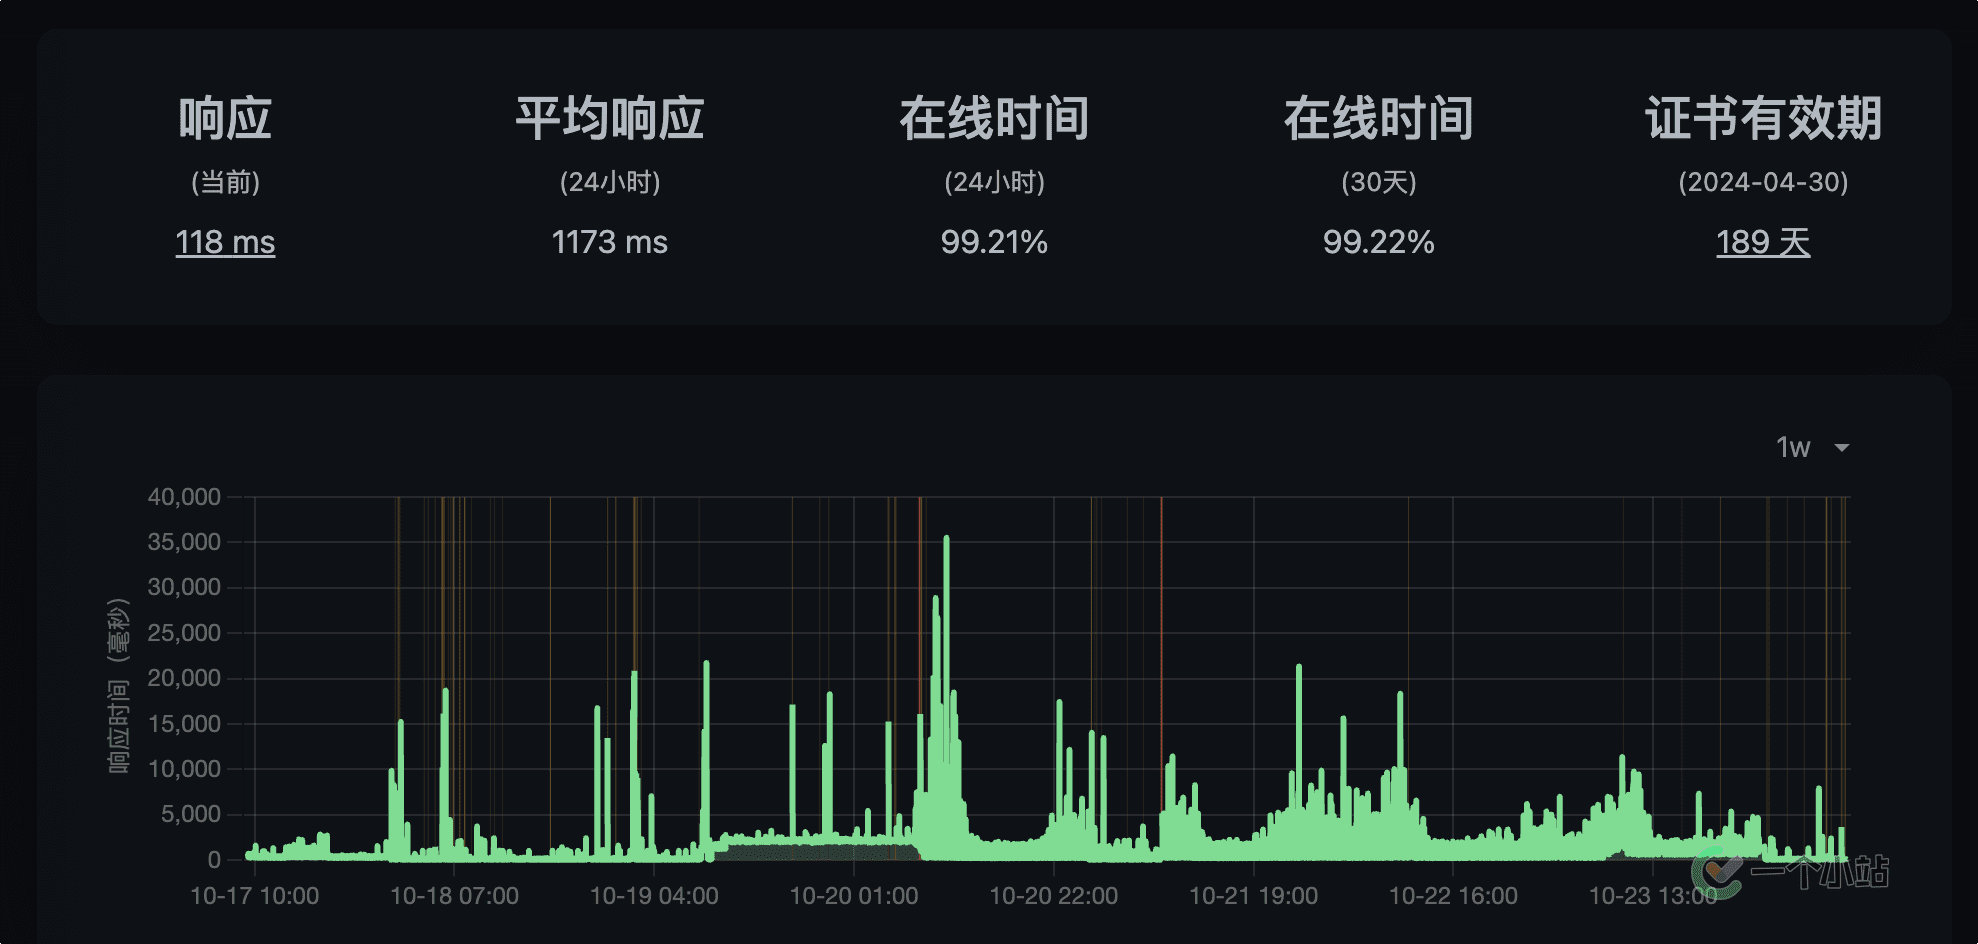The width and height of the screenshot is (1978, 944).
Task: Click the "(2024-04-30)" certificate date text
Action: 1763,182
